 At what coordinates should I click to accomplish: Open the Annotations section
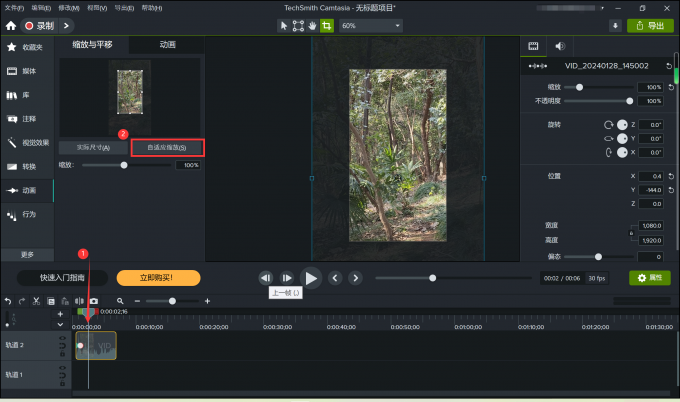(x=27, y=119)
